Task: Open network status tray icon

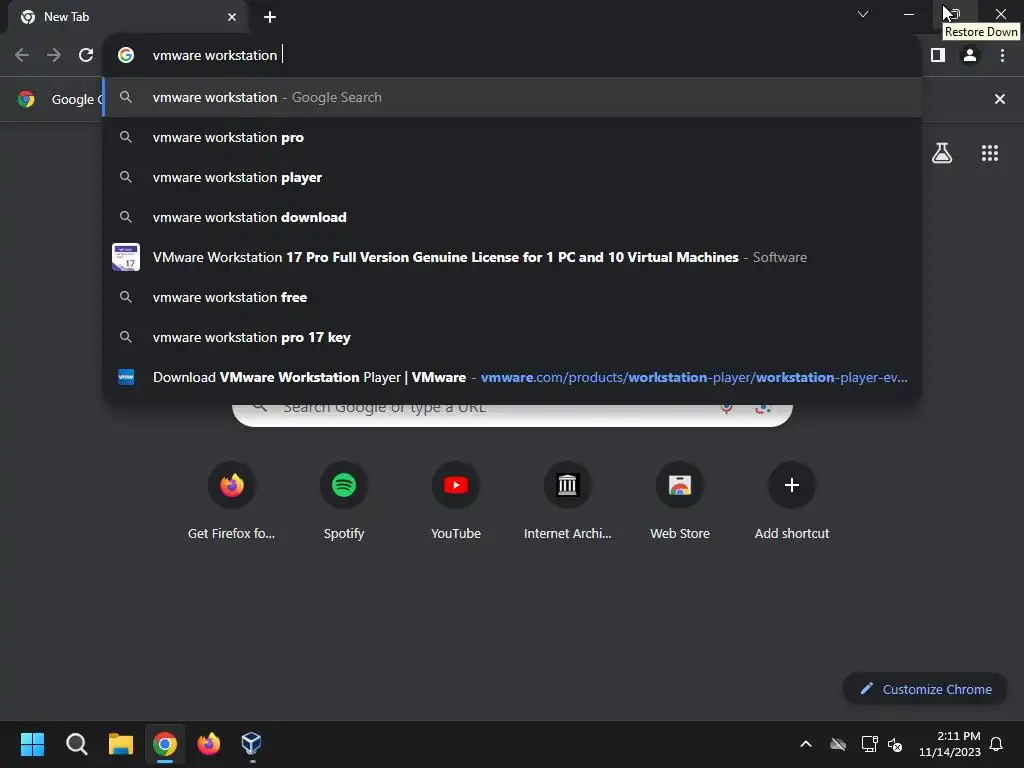Action: click(x=869, y=744)
